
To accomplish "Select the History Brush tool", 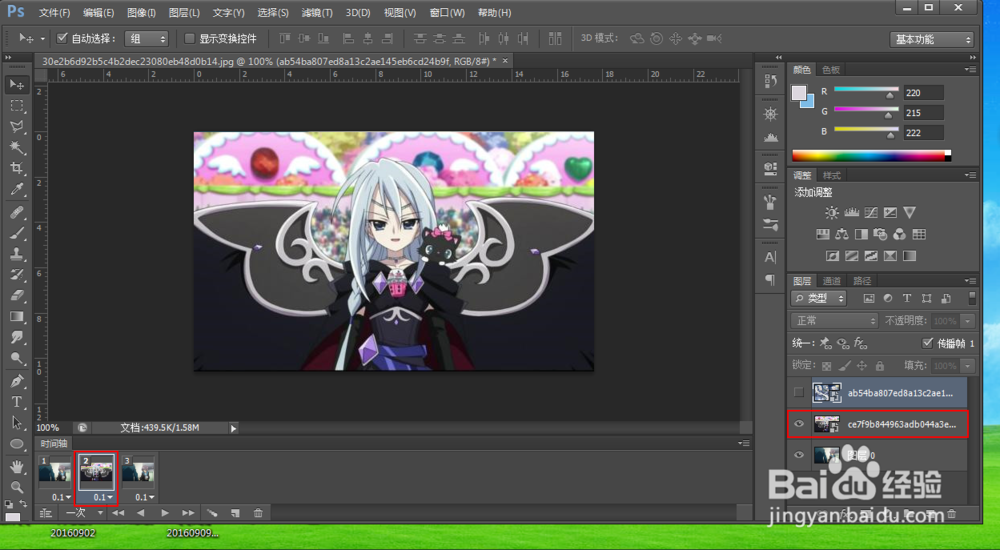I will tap(17, 274).
